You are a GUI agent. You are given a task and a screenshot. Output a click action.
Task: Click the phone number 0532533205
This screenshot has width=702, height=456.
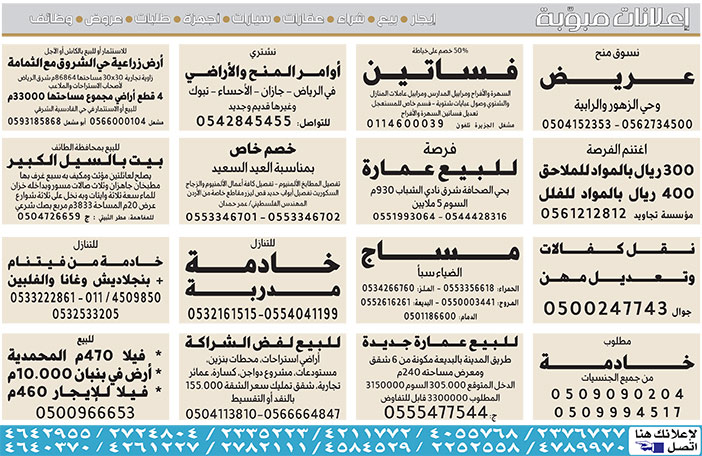pyautogui.click(x=86, y=314)
